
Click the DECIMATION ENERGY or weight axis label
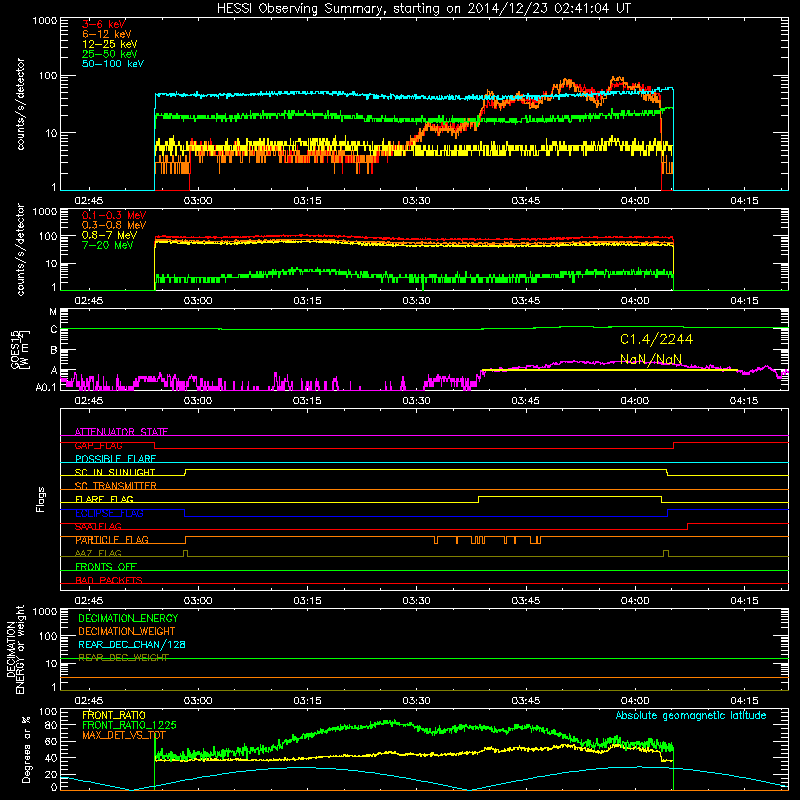(x=15, y=649)
